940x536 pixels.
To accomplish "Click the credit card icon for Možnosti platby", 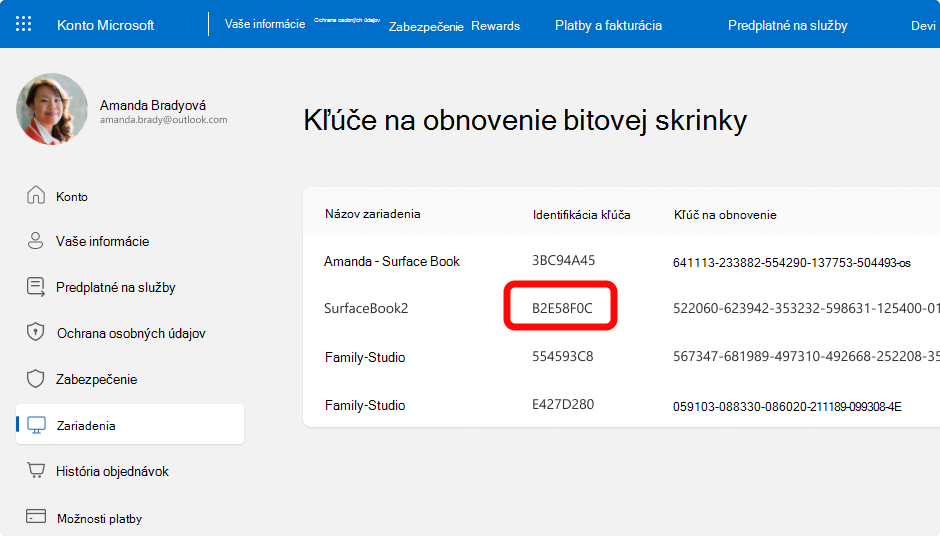I will (x=36, y=516).
